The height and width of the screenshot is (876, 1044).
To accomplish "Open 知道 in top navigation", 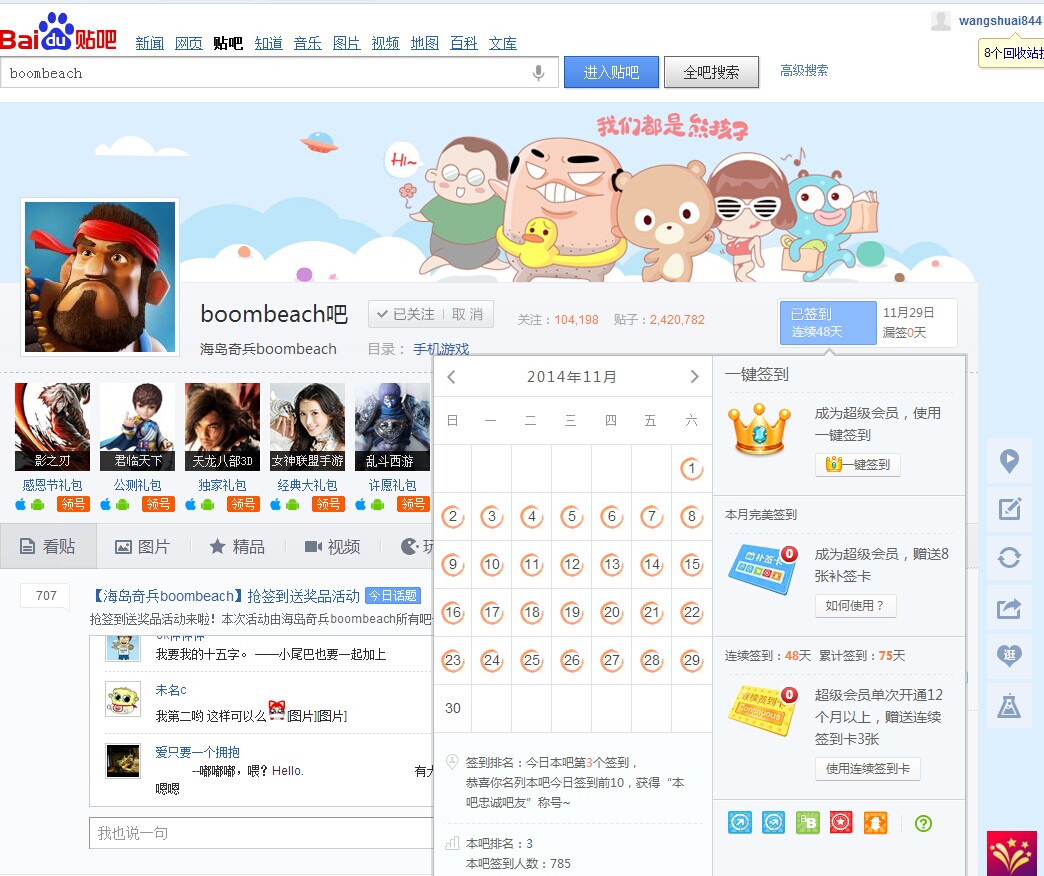I will click(268, 43).
